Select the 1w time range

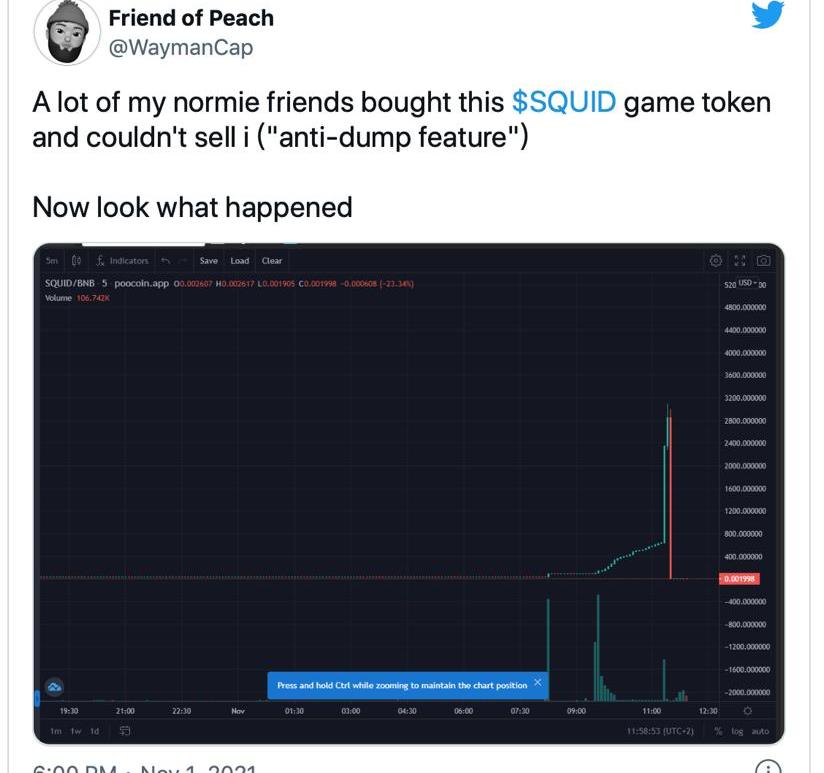click(x=76, y=731)
